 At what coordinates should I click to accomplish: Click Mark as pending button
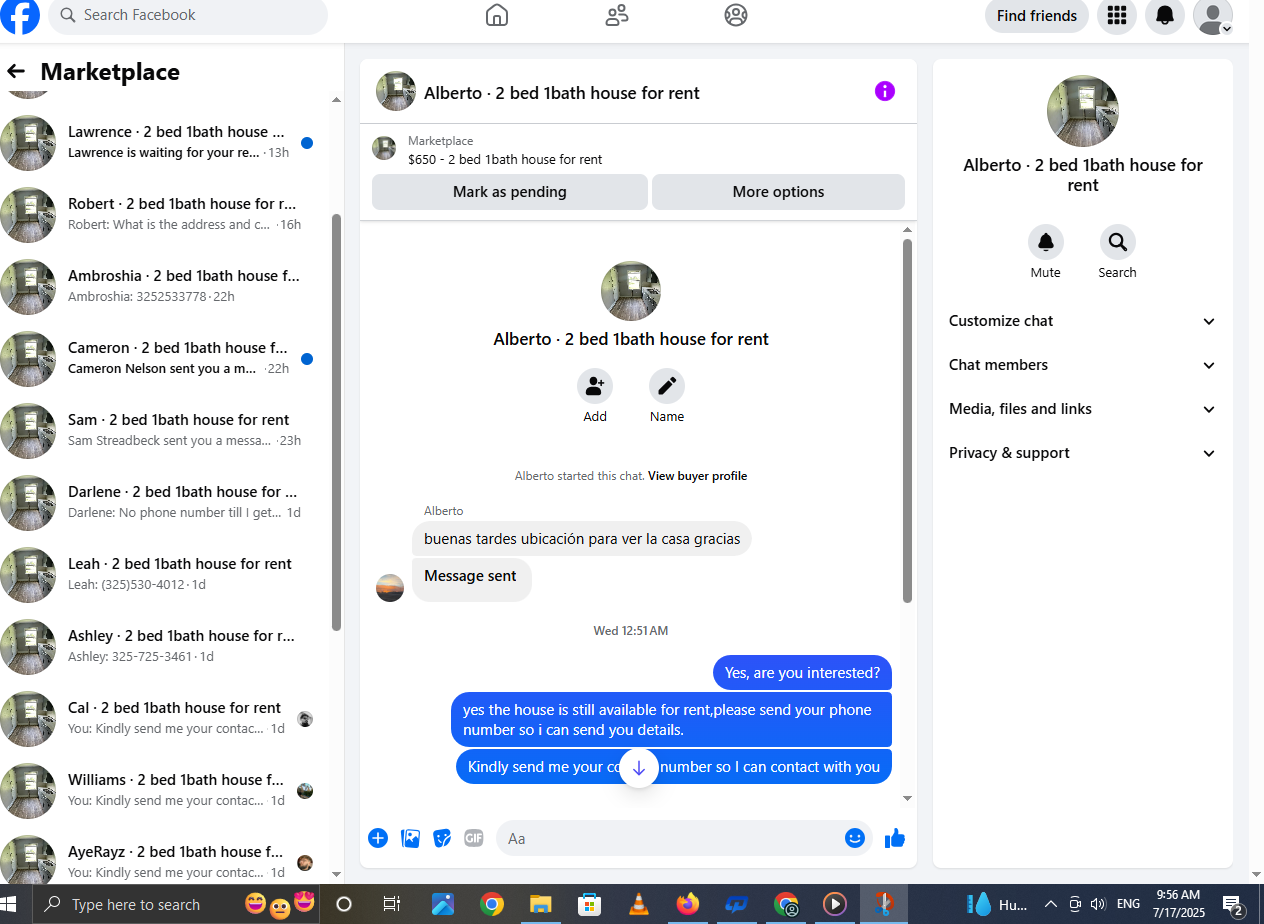point(510,192)
